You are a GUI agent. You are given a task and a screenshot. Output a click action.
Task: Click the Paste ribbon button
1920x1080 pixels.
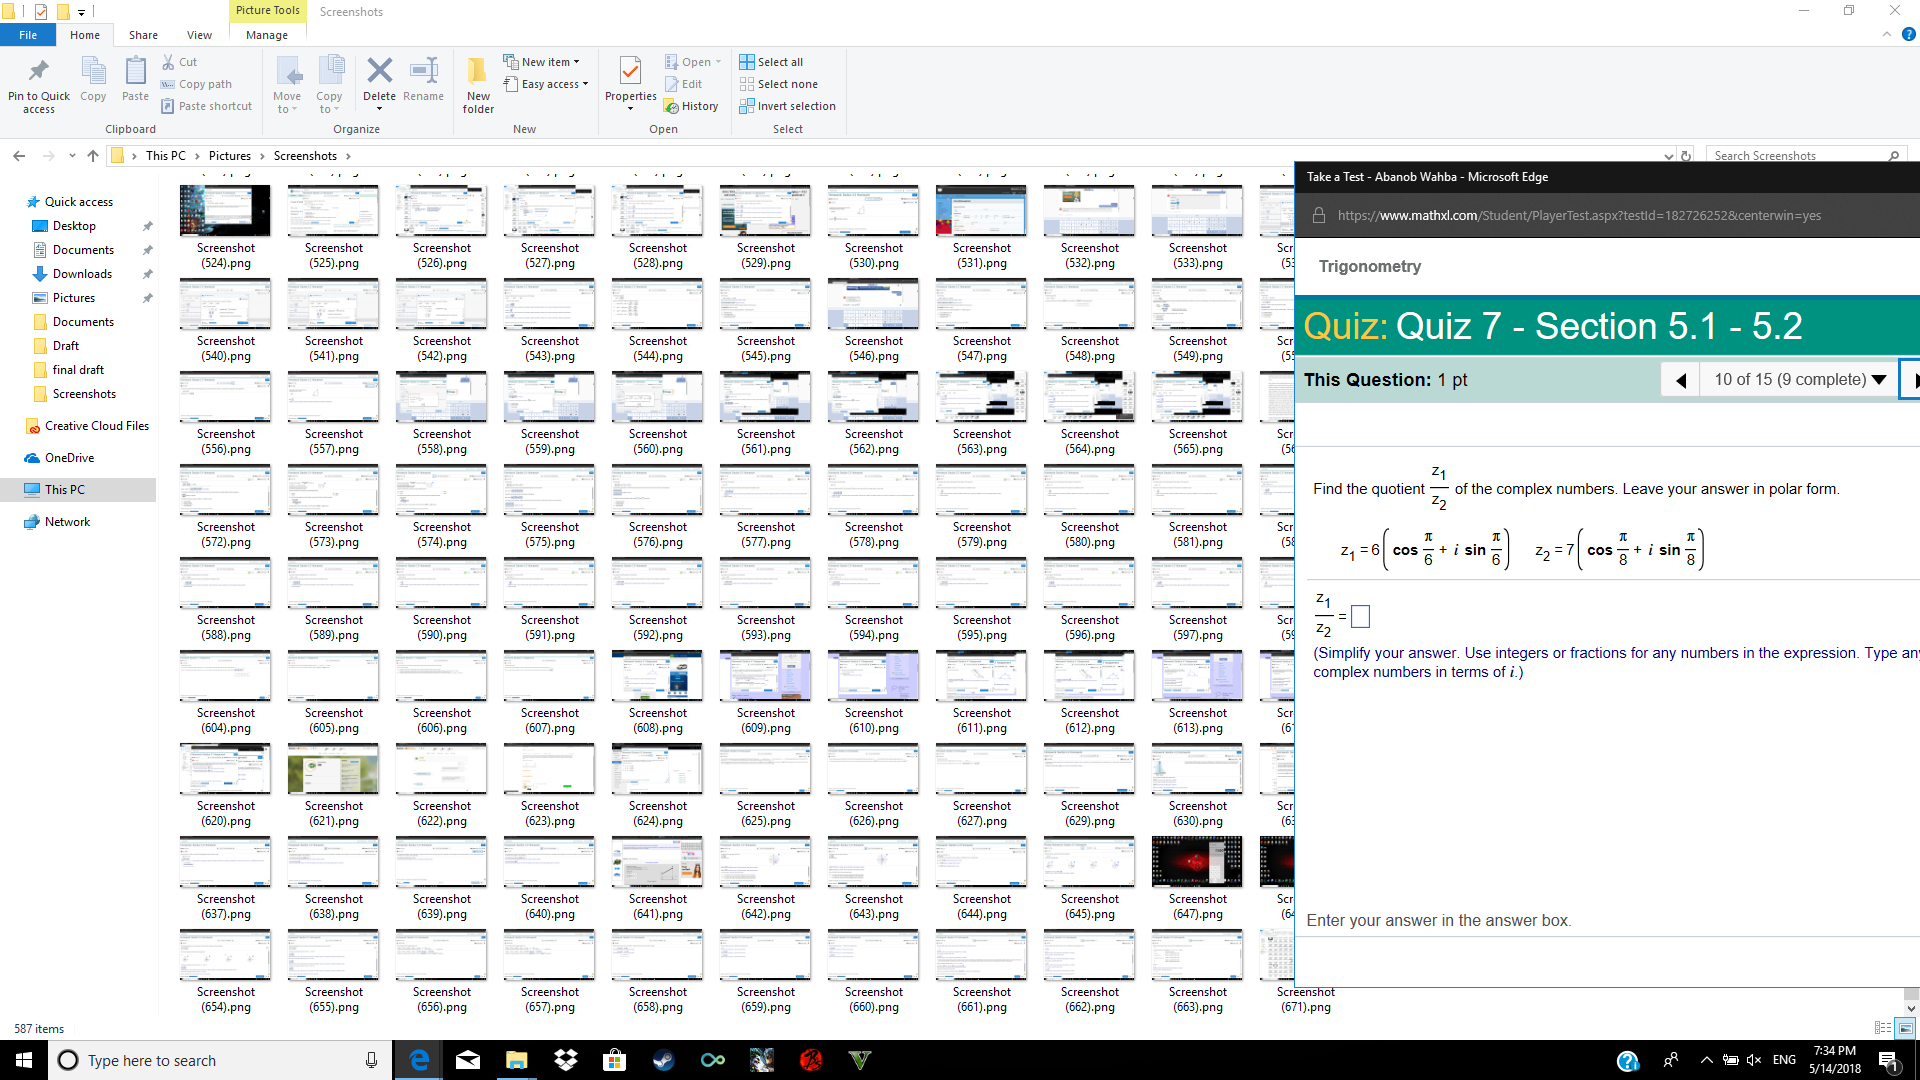click(135, 80)
